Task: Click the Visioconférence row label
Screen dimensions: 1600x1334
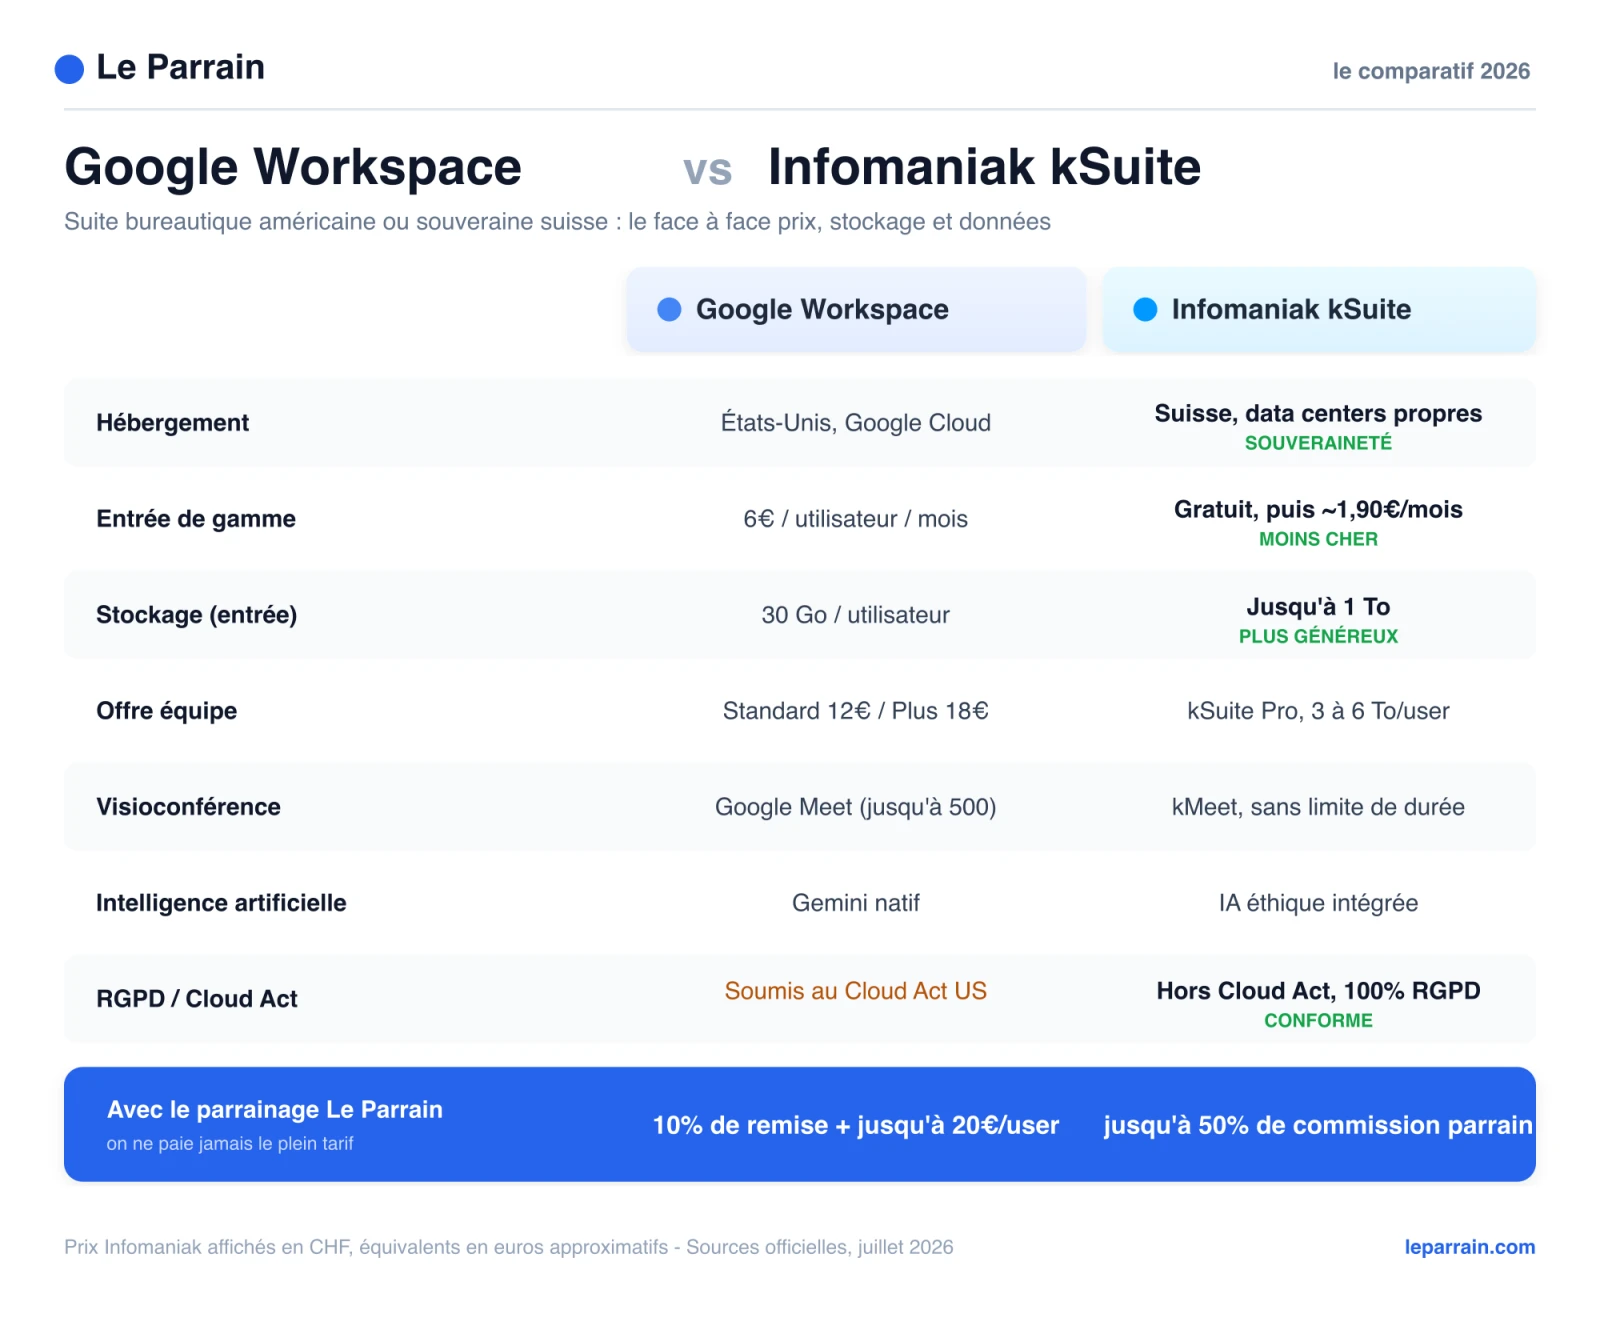Action: 188,807
